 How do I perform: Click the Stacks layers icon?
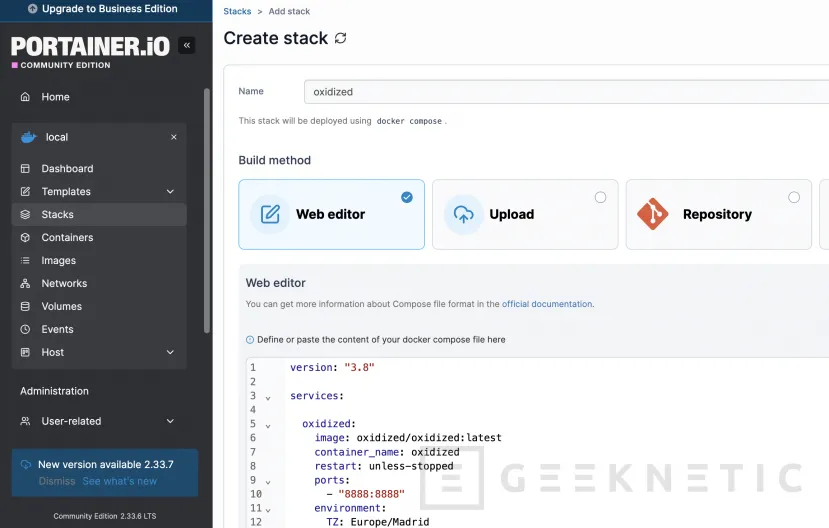point(25,215)
